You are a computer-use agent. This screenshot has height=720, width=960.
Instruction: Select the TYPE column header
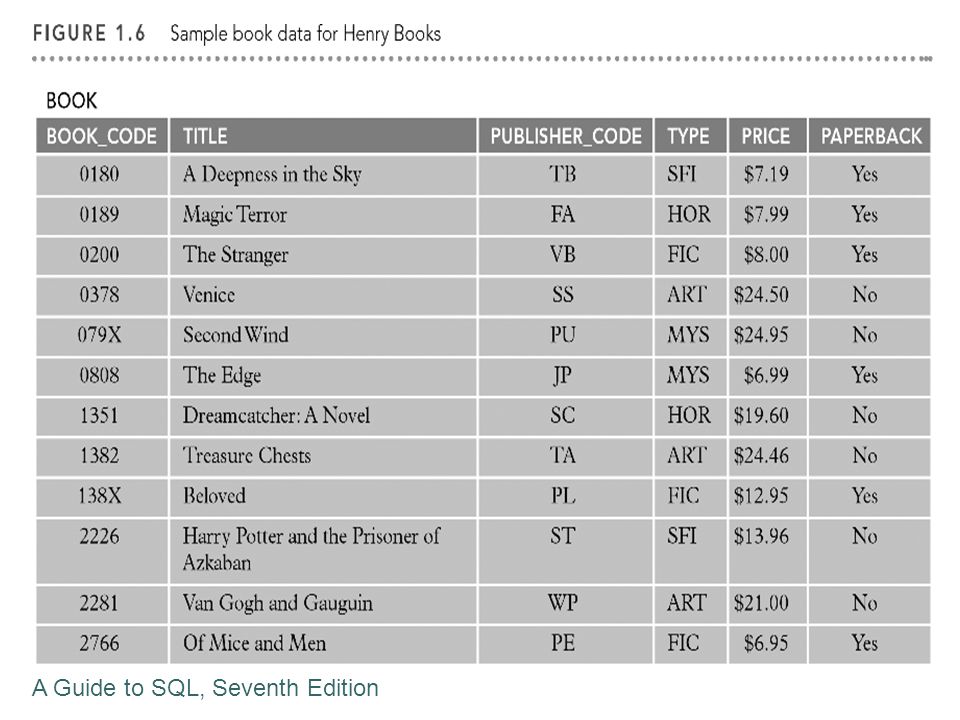click(691, 136)
